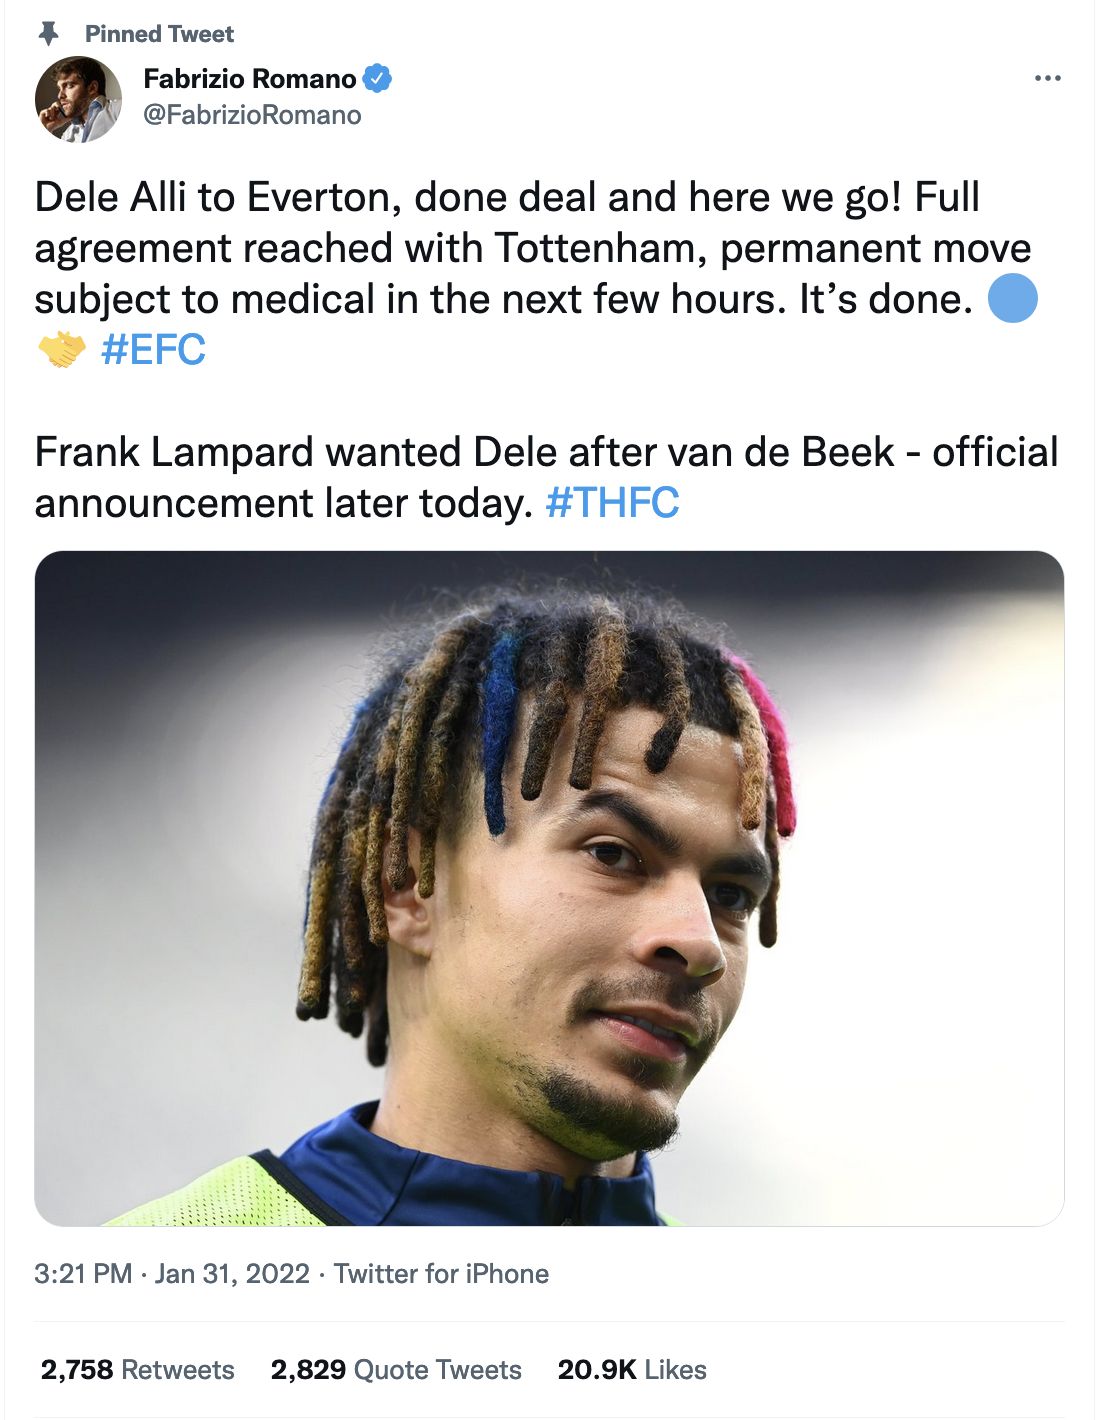This screenshot has width=1116, height=1420.
Task: Open the Twitter for iPhone source link
Action: tap(441, 1273)
